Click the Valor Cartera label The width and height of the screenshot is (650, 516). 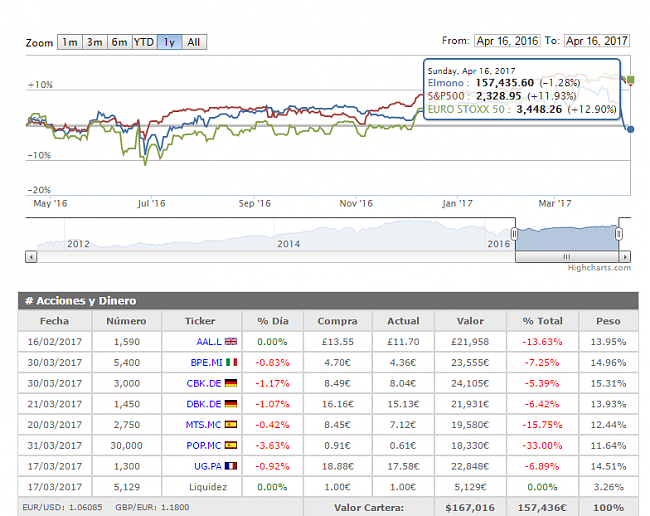[369, 507]
